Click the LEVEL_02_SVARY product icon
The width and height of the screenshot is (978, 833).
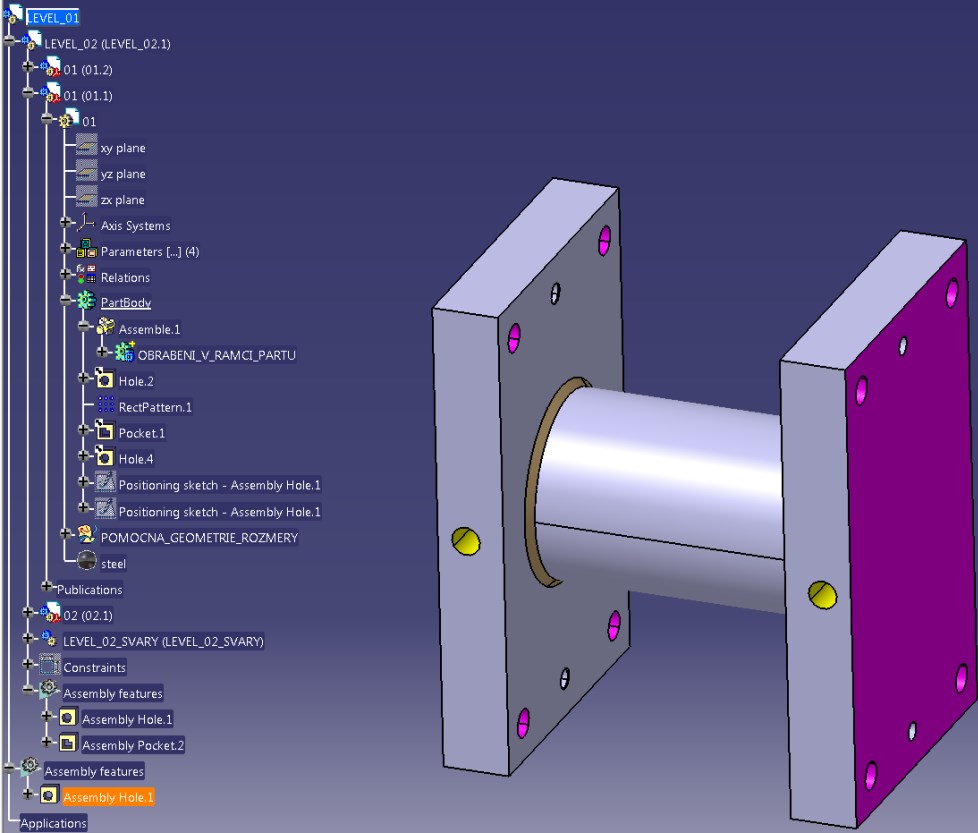coord(49,638)
